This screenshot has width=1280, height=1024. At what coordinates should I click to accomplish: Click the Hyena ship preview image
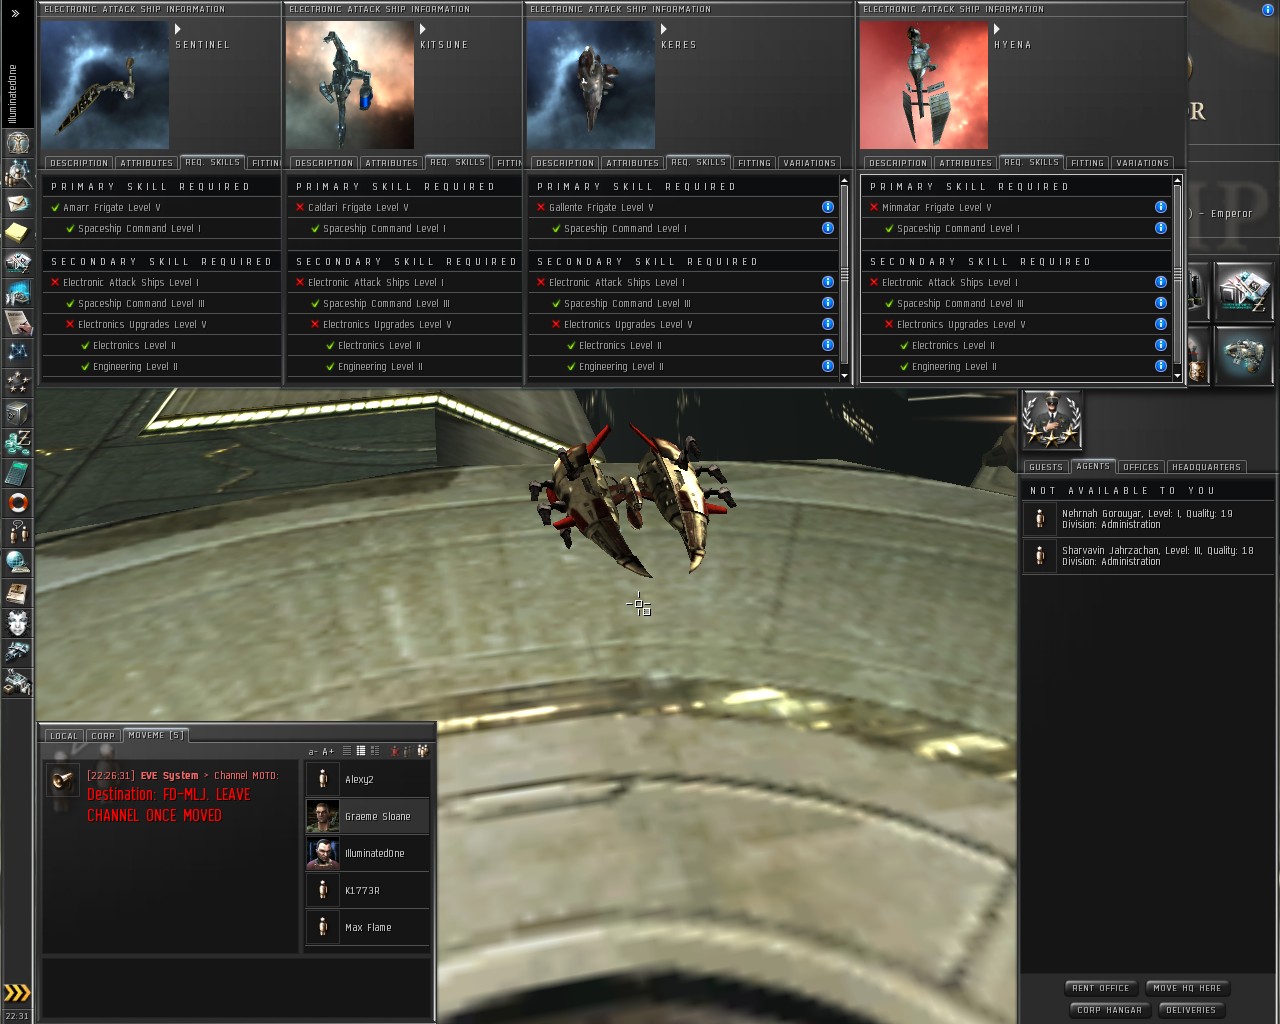tap(924, 85)
